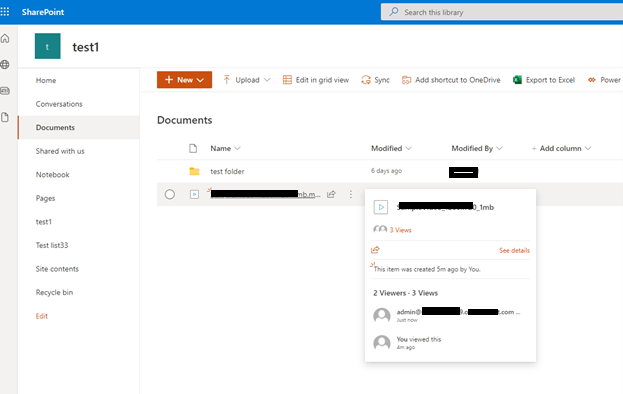This screenshot has width=623, height=394.
Task: Click the test1 site title
Action: point(85,47)
